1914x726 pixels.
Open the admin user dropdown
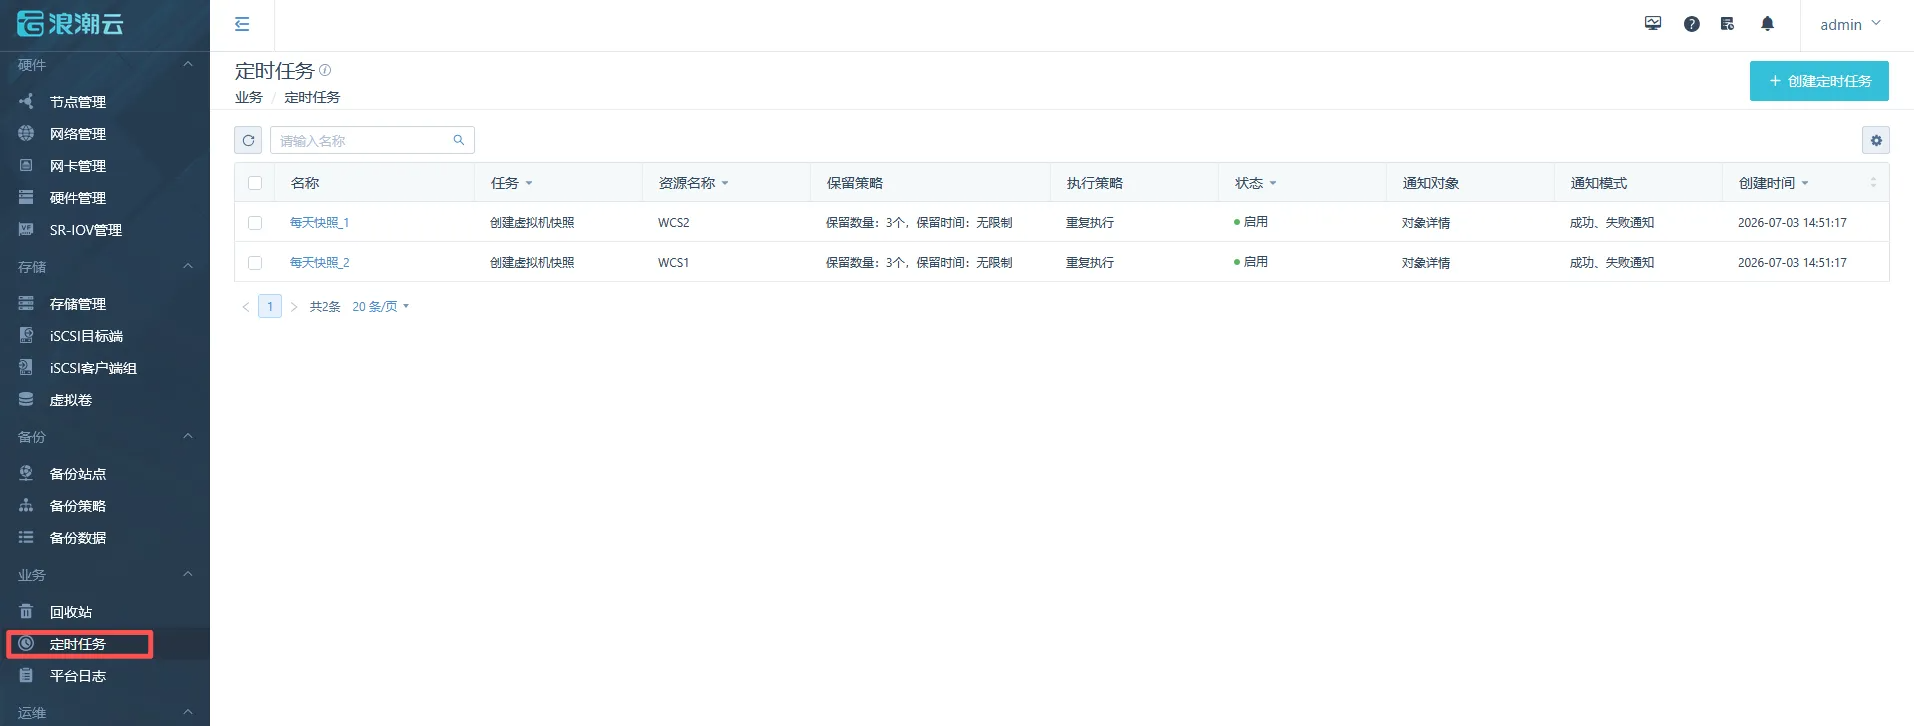[1850, 24]
